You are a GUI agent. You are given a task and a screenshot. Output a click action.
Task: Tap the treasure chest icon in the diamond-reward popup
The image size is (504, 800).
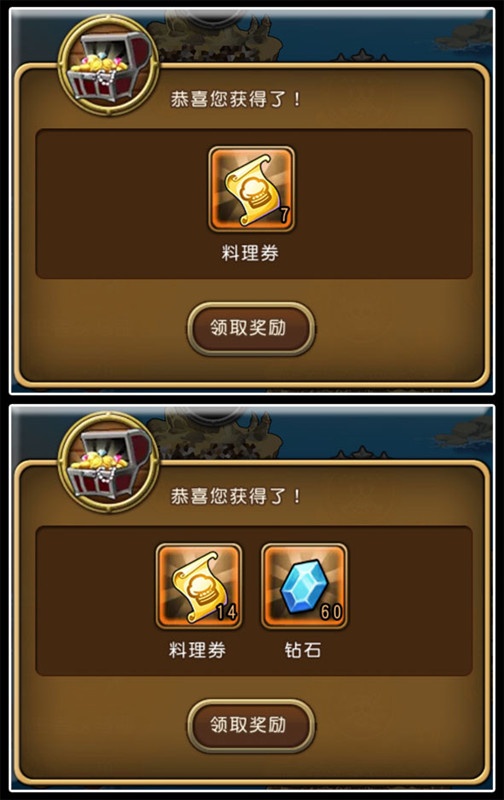109,462
